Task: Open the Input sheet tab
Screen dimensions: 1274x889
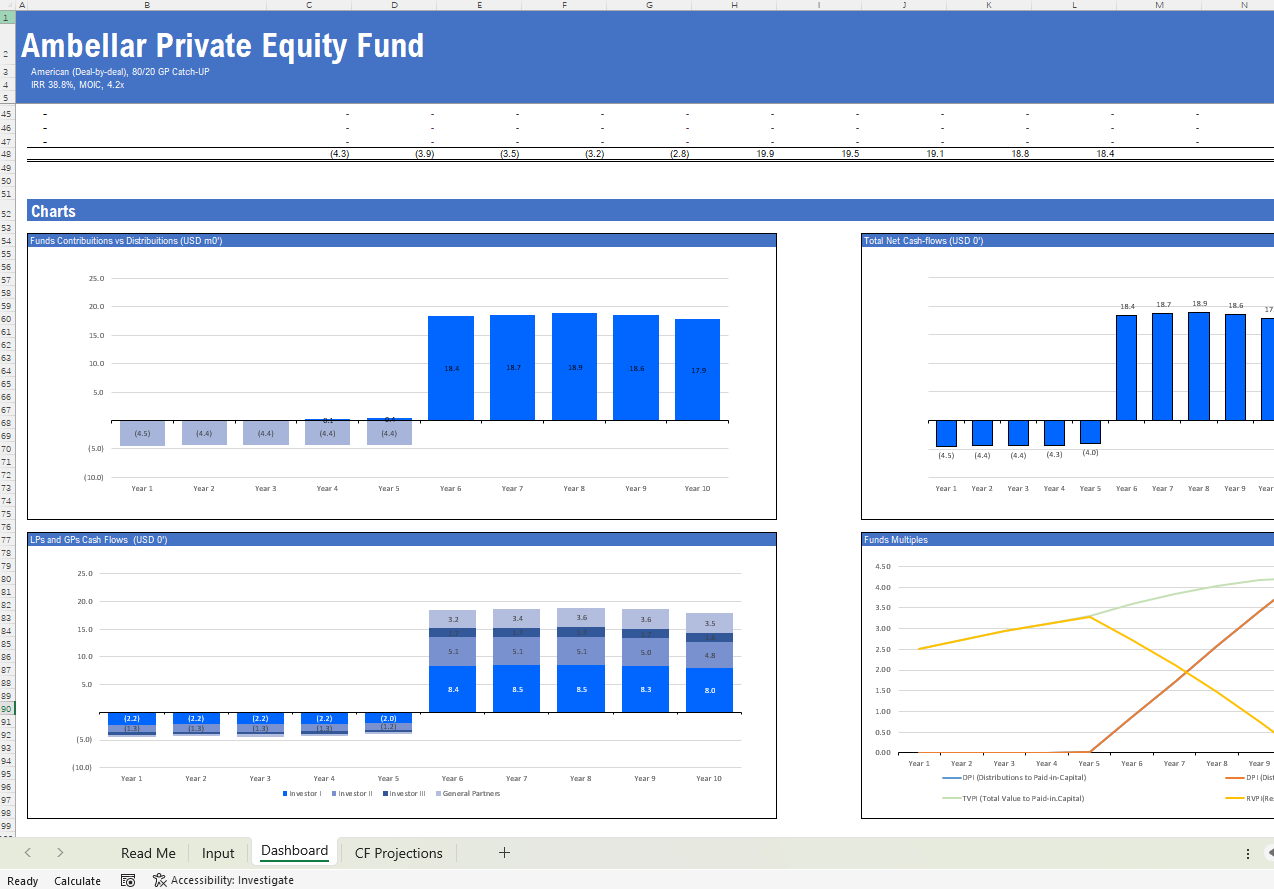Action: 218,853
